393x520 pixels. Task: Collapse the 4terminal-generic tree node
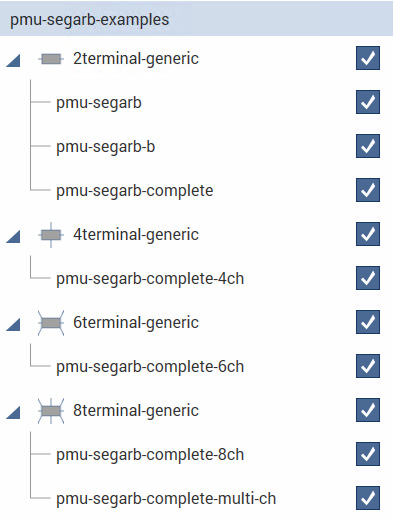(x=13, y=237)
